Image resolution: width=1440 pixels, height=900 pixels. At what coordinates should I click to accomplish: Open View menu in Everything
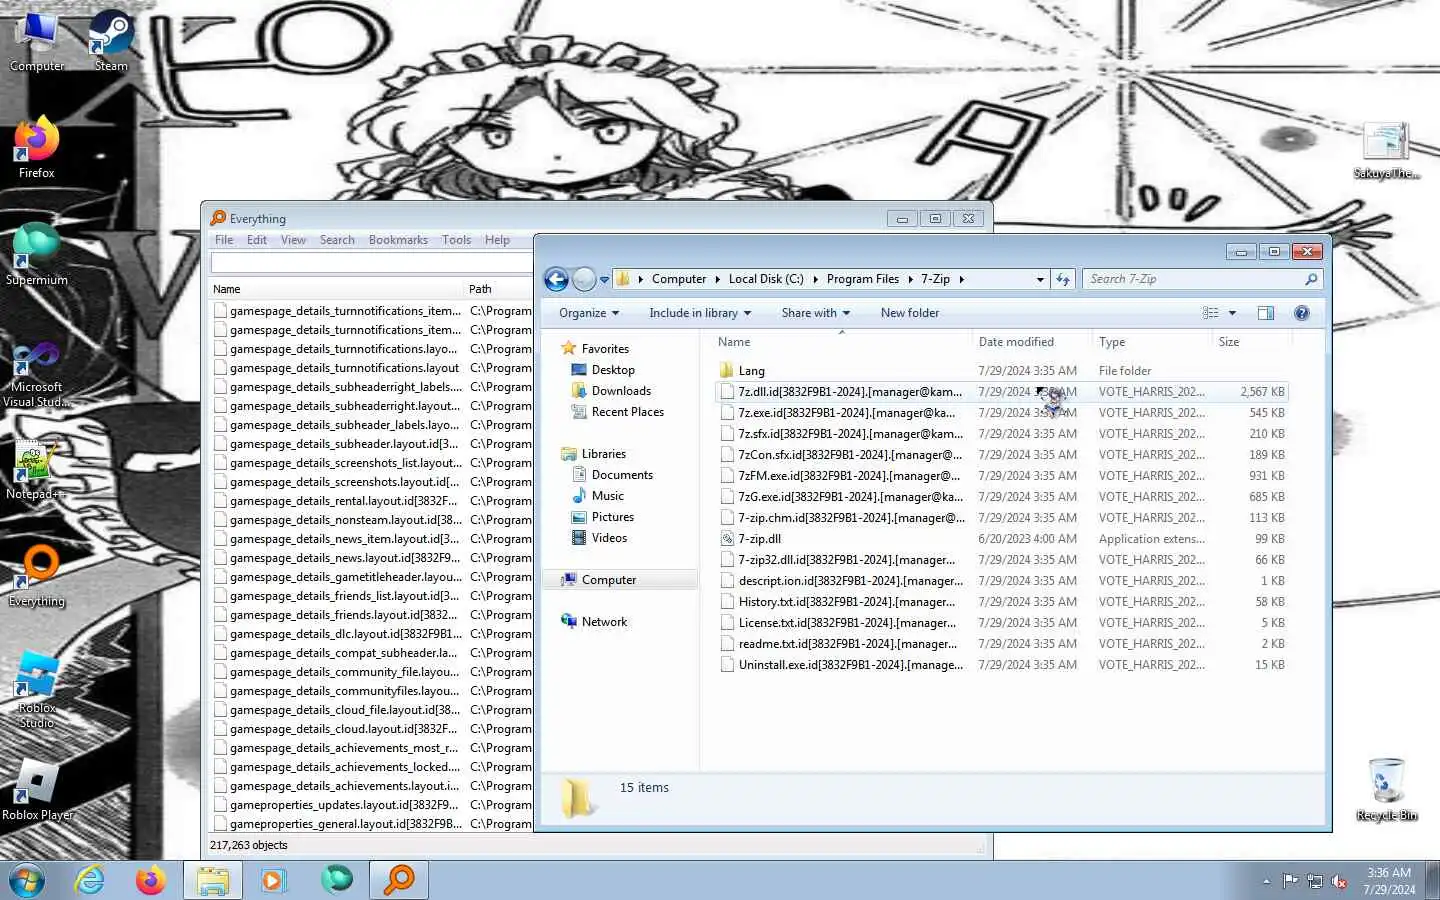pos(293,240)
